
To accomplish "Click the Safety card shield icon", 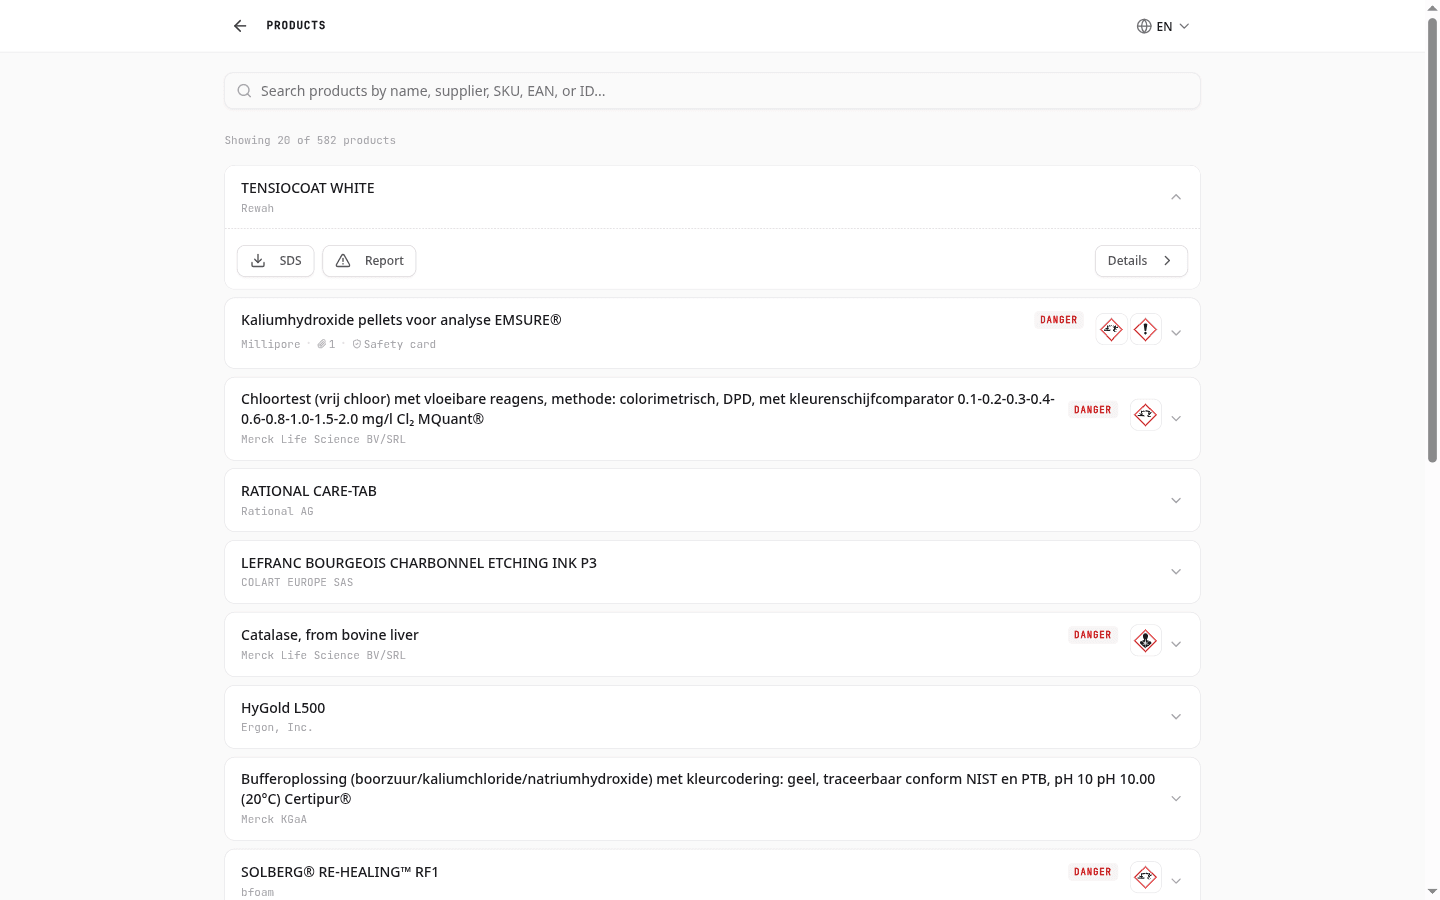I will pyautogui.click(x=357, y=344).
